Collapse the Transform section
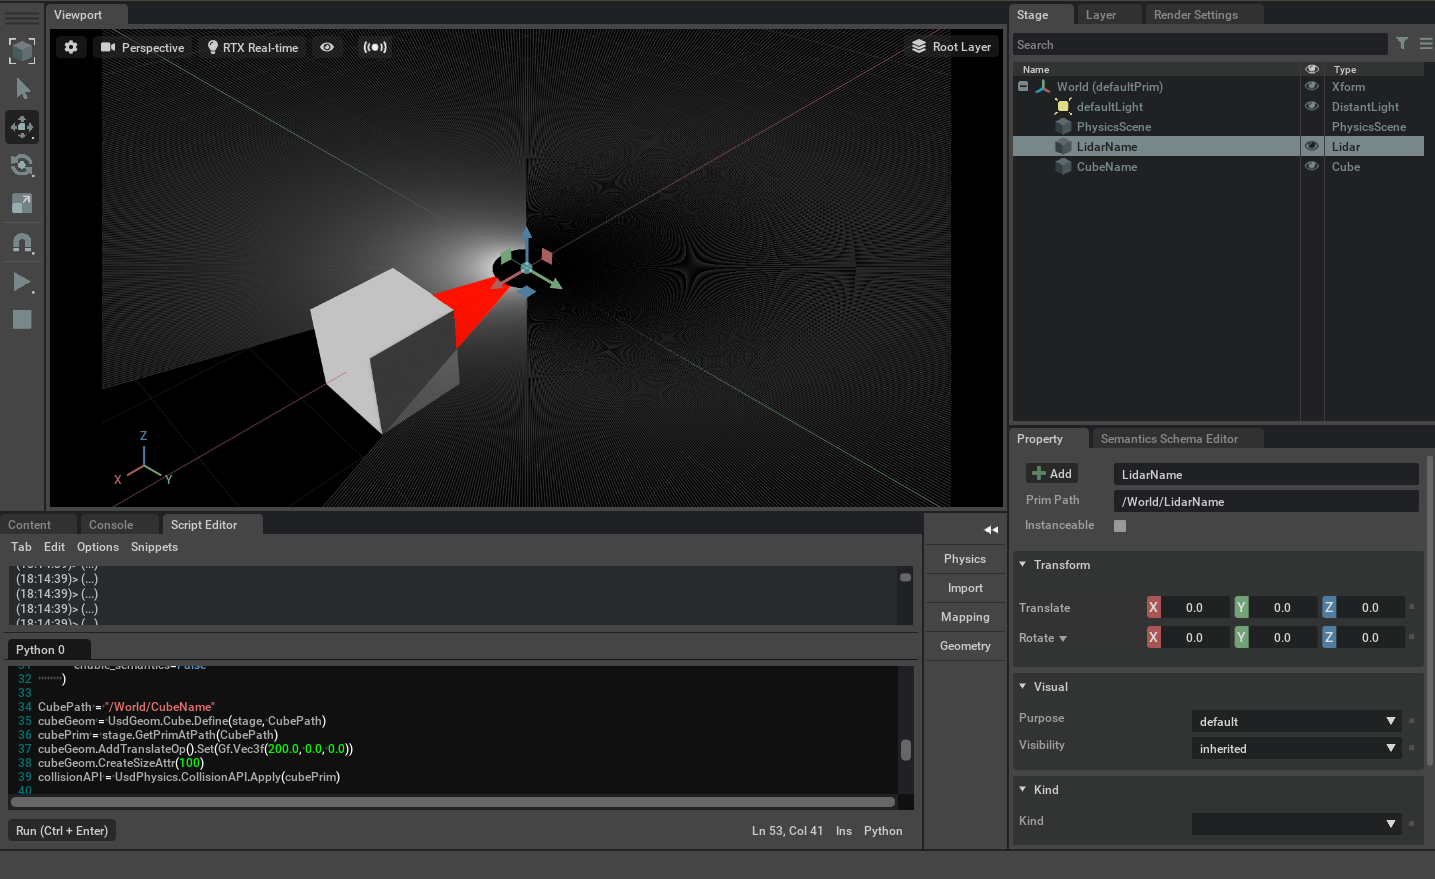1435x879 pixels. tap(1023, 565)
